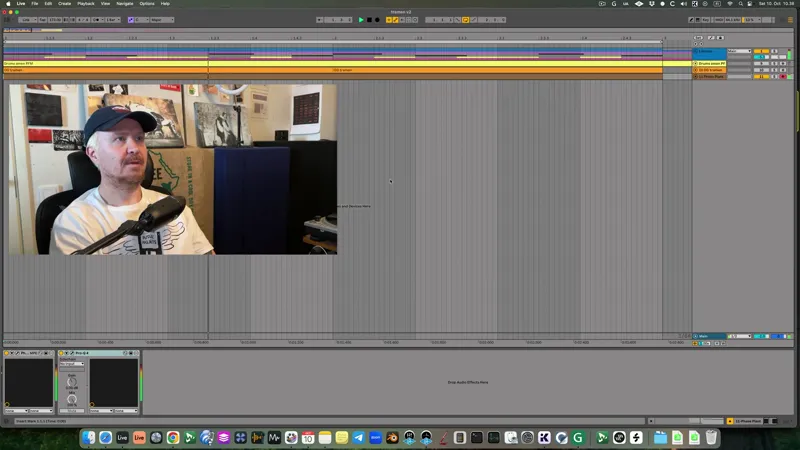Screen dimensions: 800x450
Task: Open the Main output routing dropdown
Action: [x=739, y=51]
